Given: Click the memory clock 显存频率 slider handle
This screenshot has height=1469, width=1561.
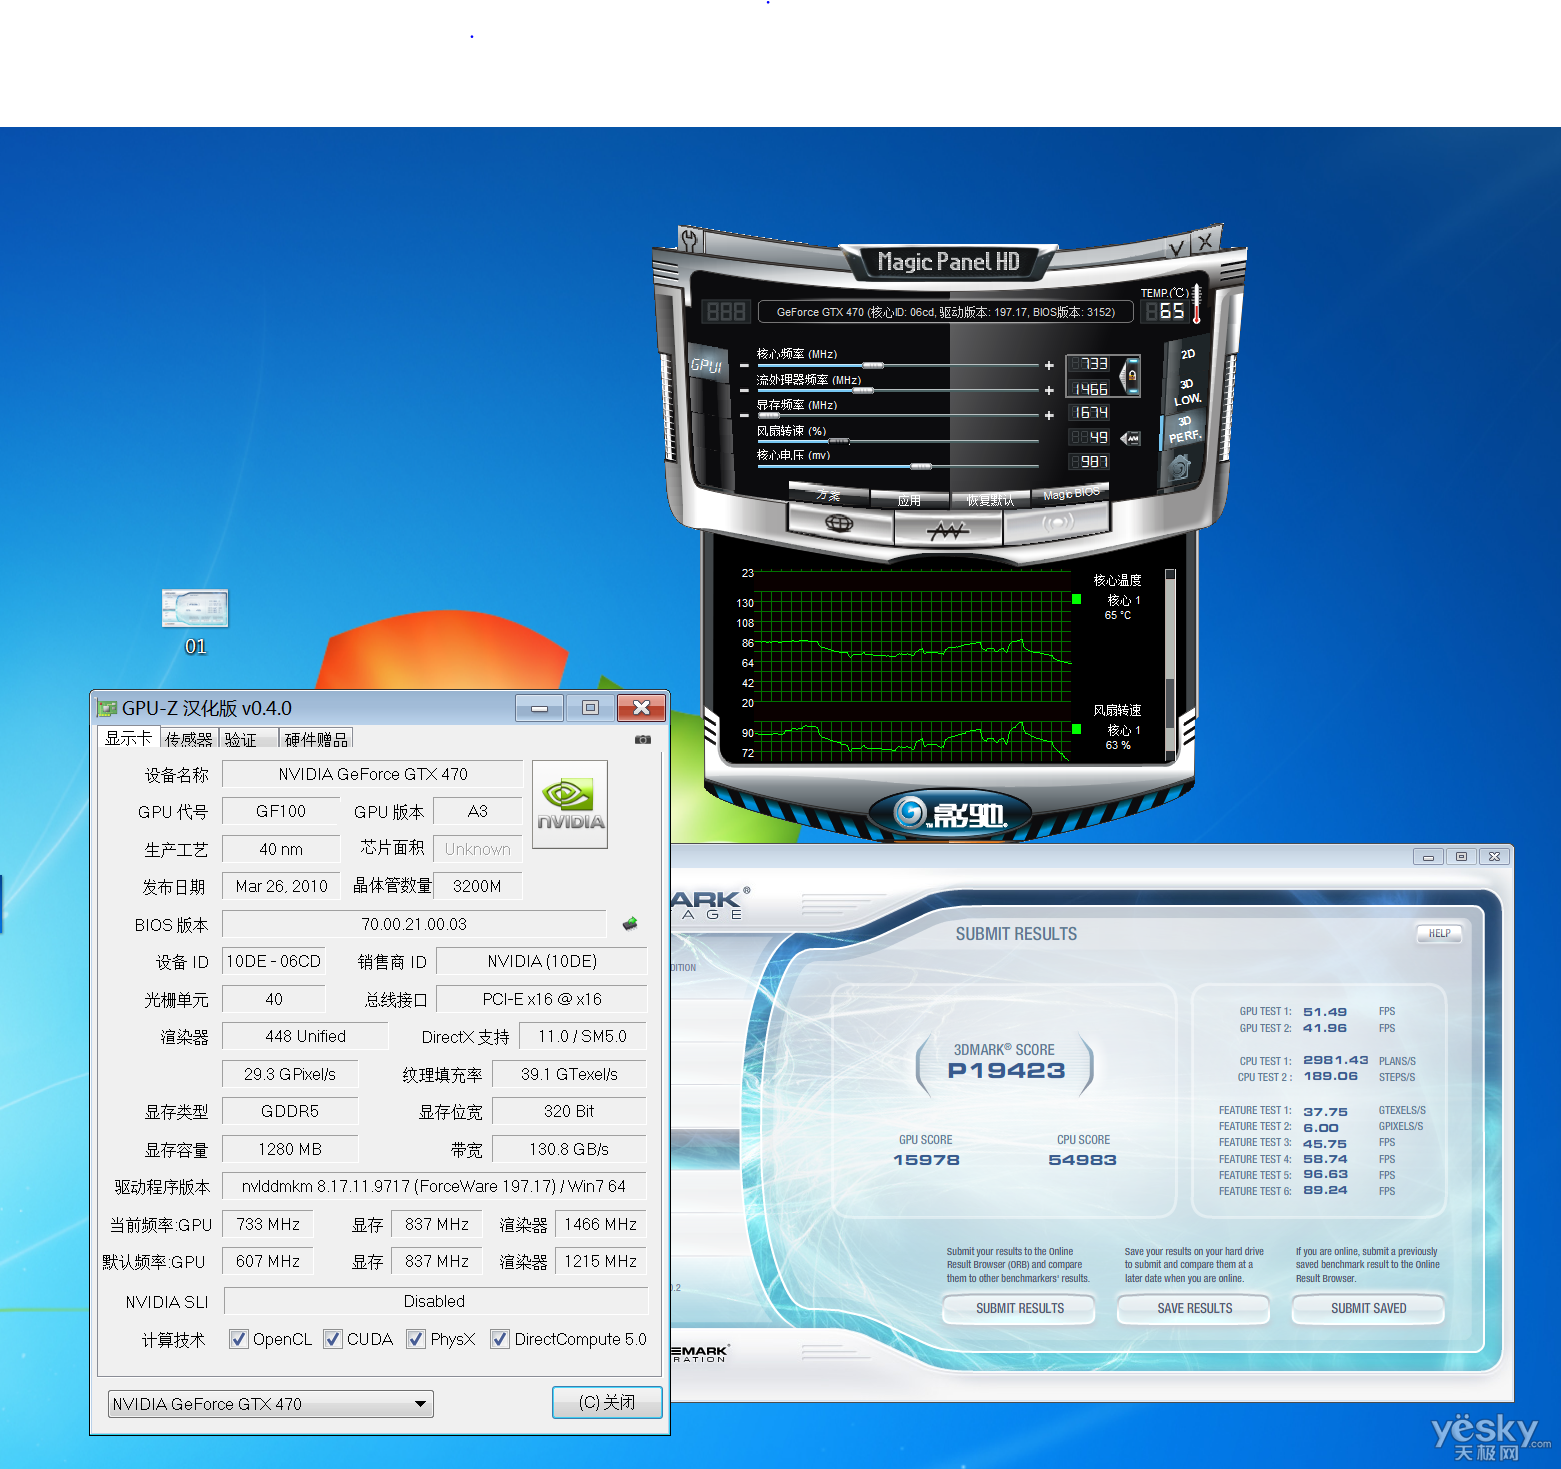Looking at the screenshot, I should click(x=769, y=415).
